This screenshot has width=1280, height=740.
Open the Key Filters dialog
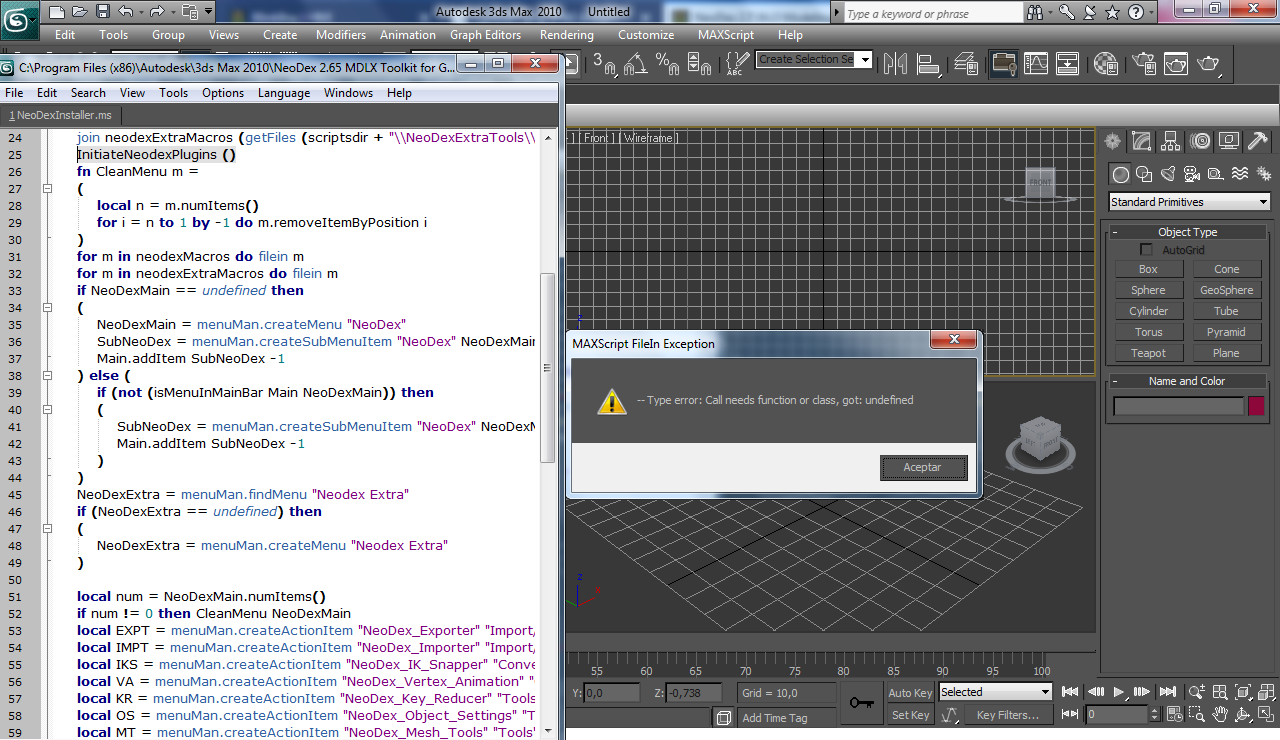point(1008,715)
